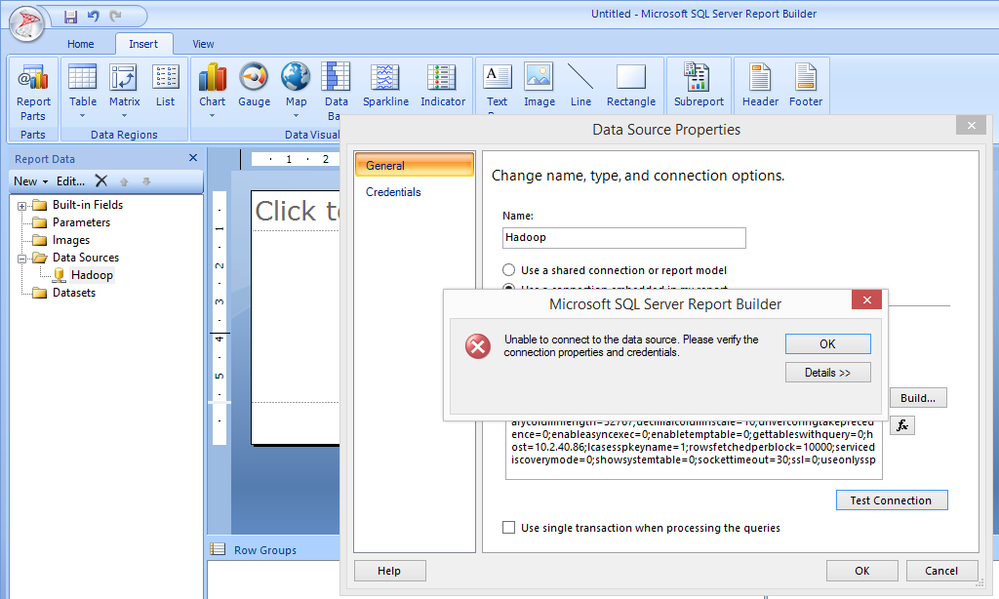Select the Images folder

pos(71,240)
